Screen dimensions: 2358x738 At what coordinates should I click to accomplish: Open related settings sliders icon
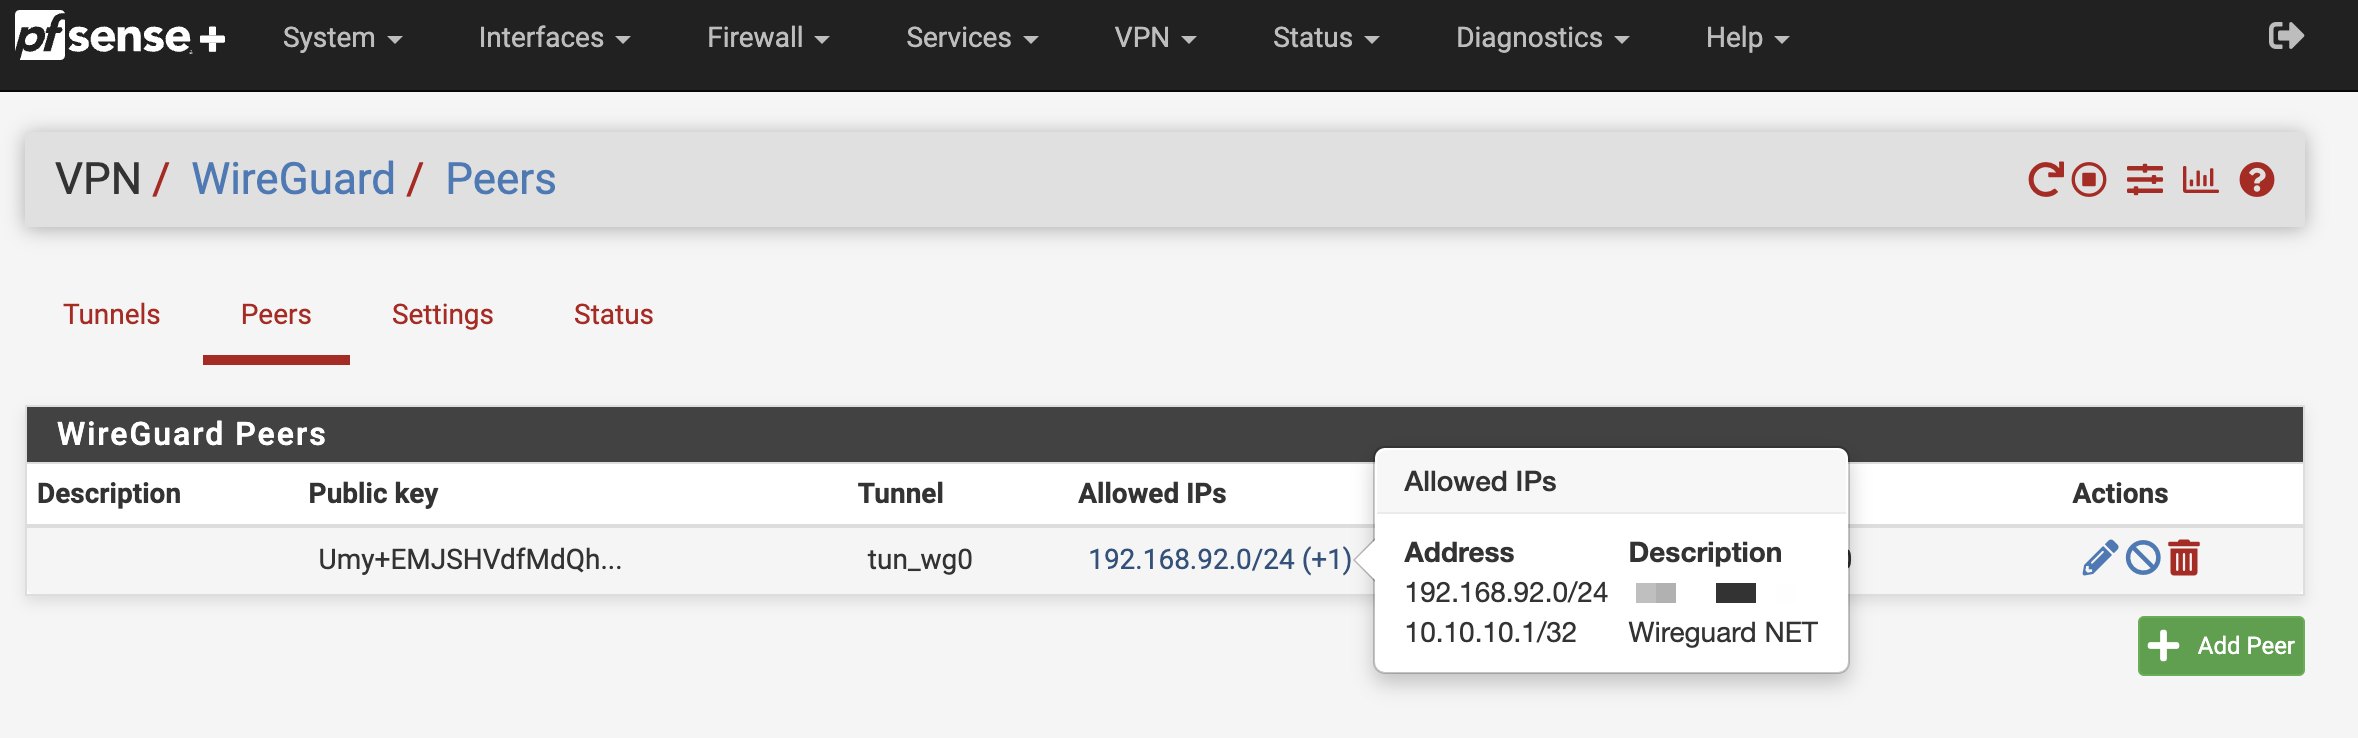click(2144, 180)
